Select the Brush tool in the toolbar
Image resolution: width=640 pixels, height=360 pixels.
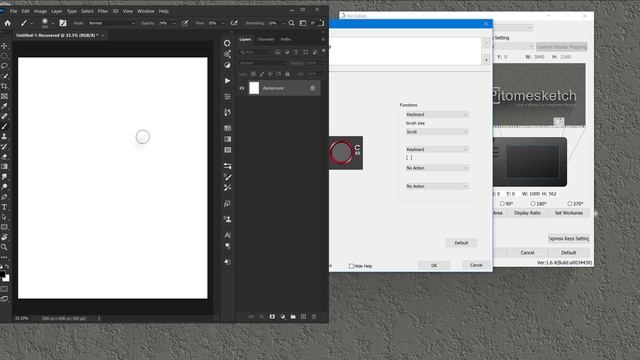pos(4,126)
